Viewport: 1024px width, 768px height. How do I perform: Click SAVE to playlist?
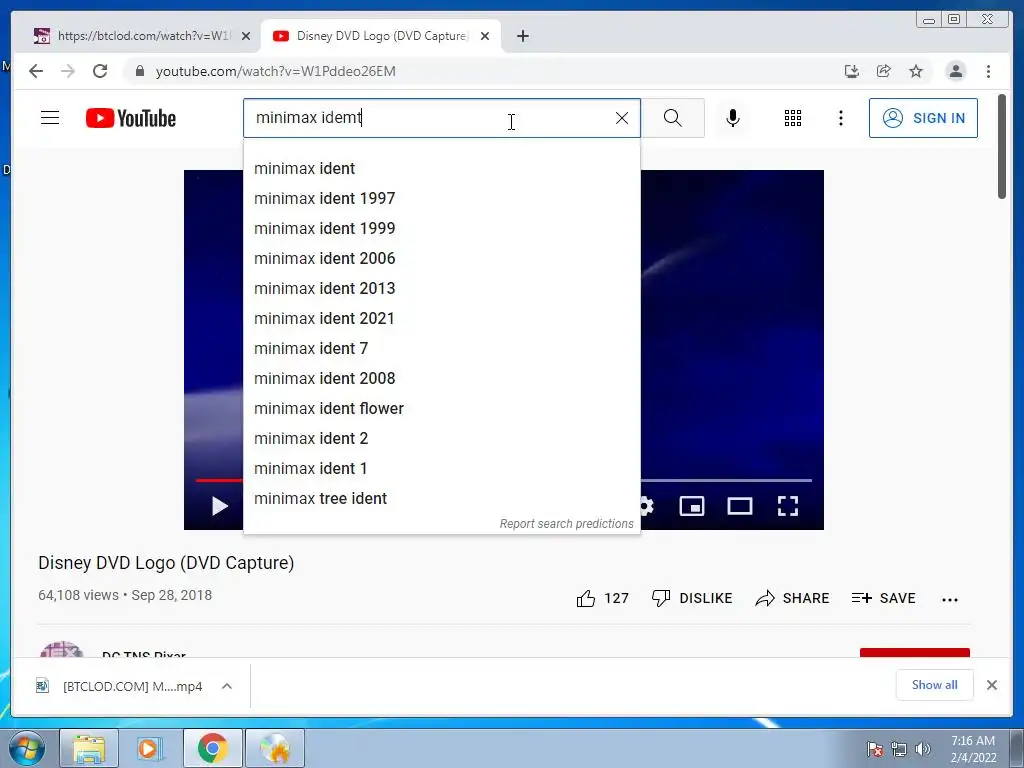884,598
